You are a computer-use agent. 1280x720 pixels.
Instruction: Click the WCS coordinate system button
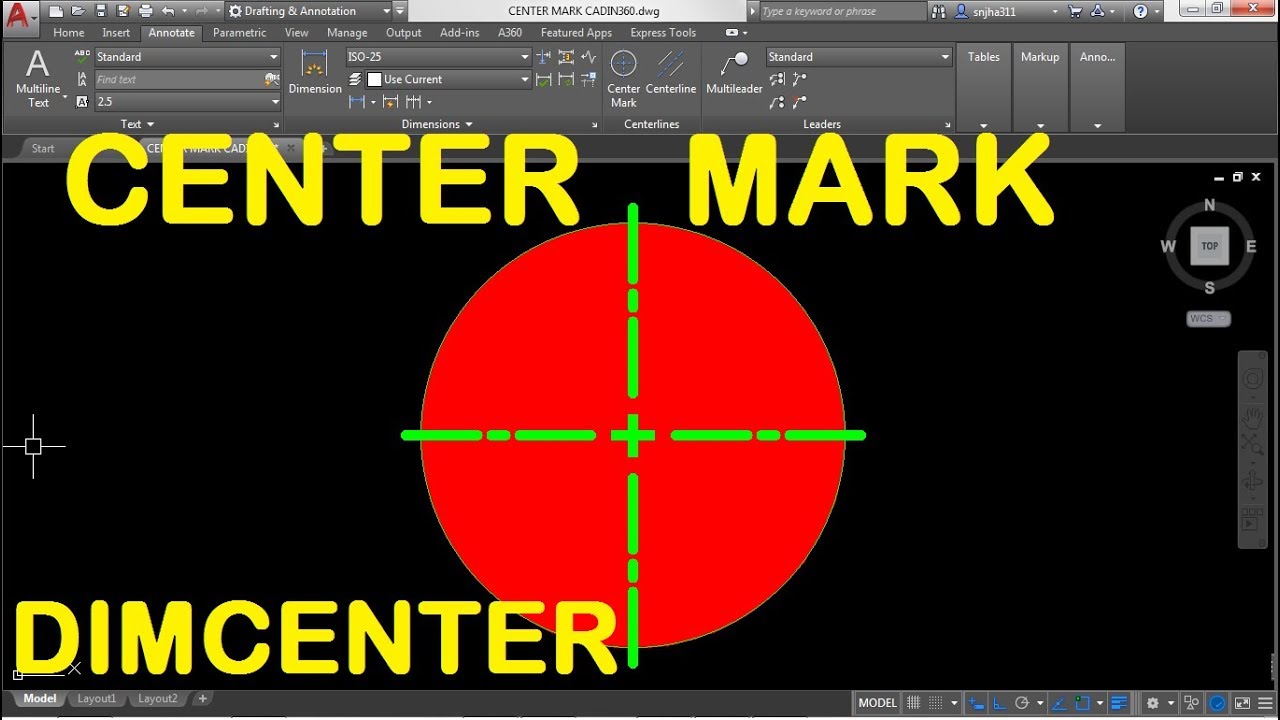(x=1209, y=319)
